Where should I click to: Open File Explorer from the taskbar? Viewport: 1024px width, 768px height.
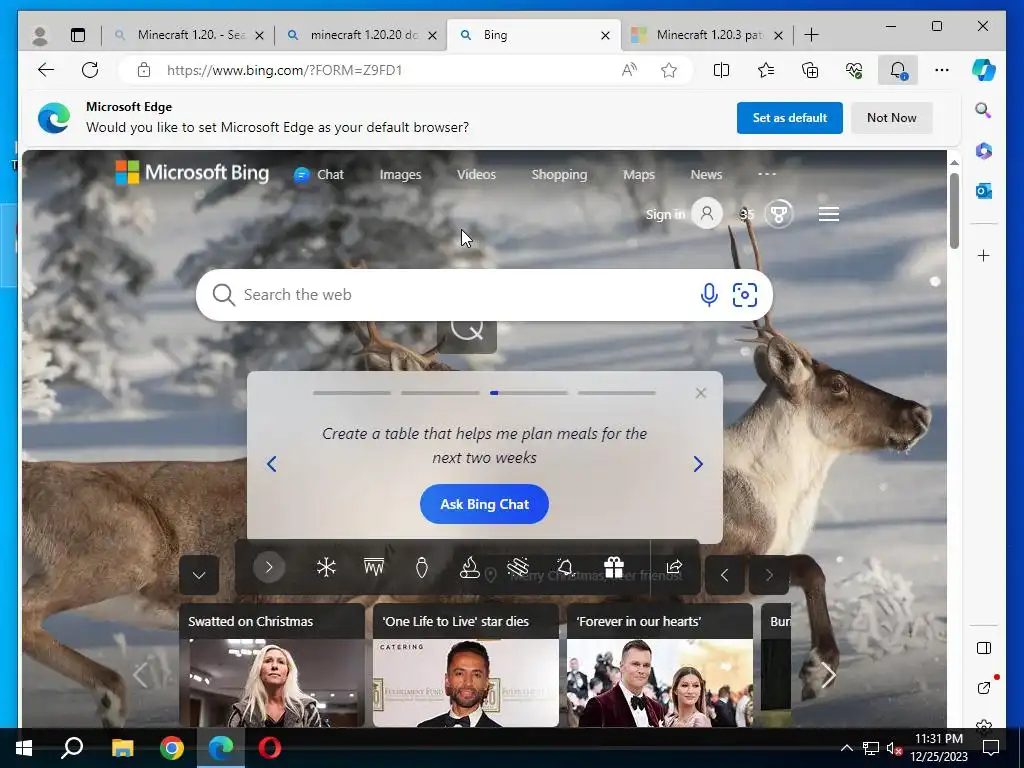coord(122,748)
